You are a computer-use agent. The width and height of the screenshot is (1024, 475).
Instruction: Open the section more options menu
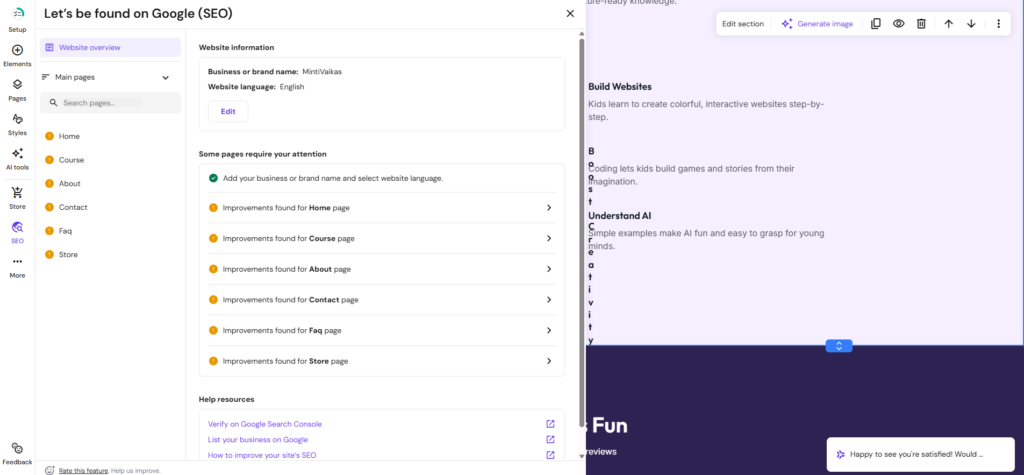click(998, 24)
